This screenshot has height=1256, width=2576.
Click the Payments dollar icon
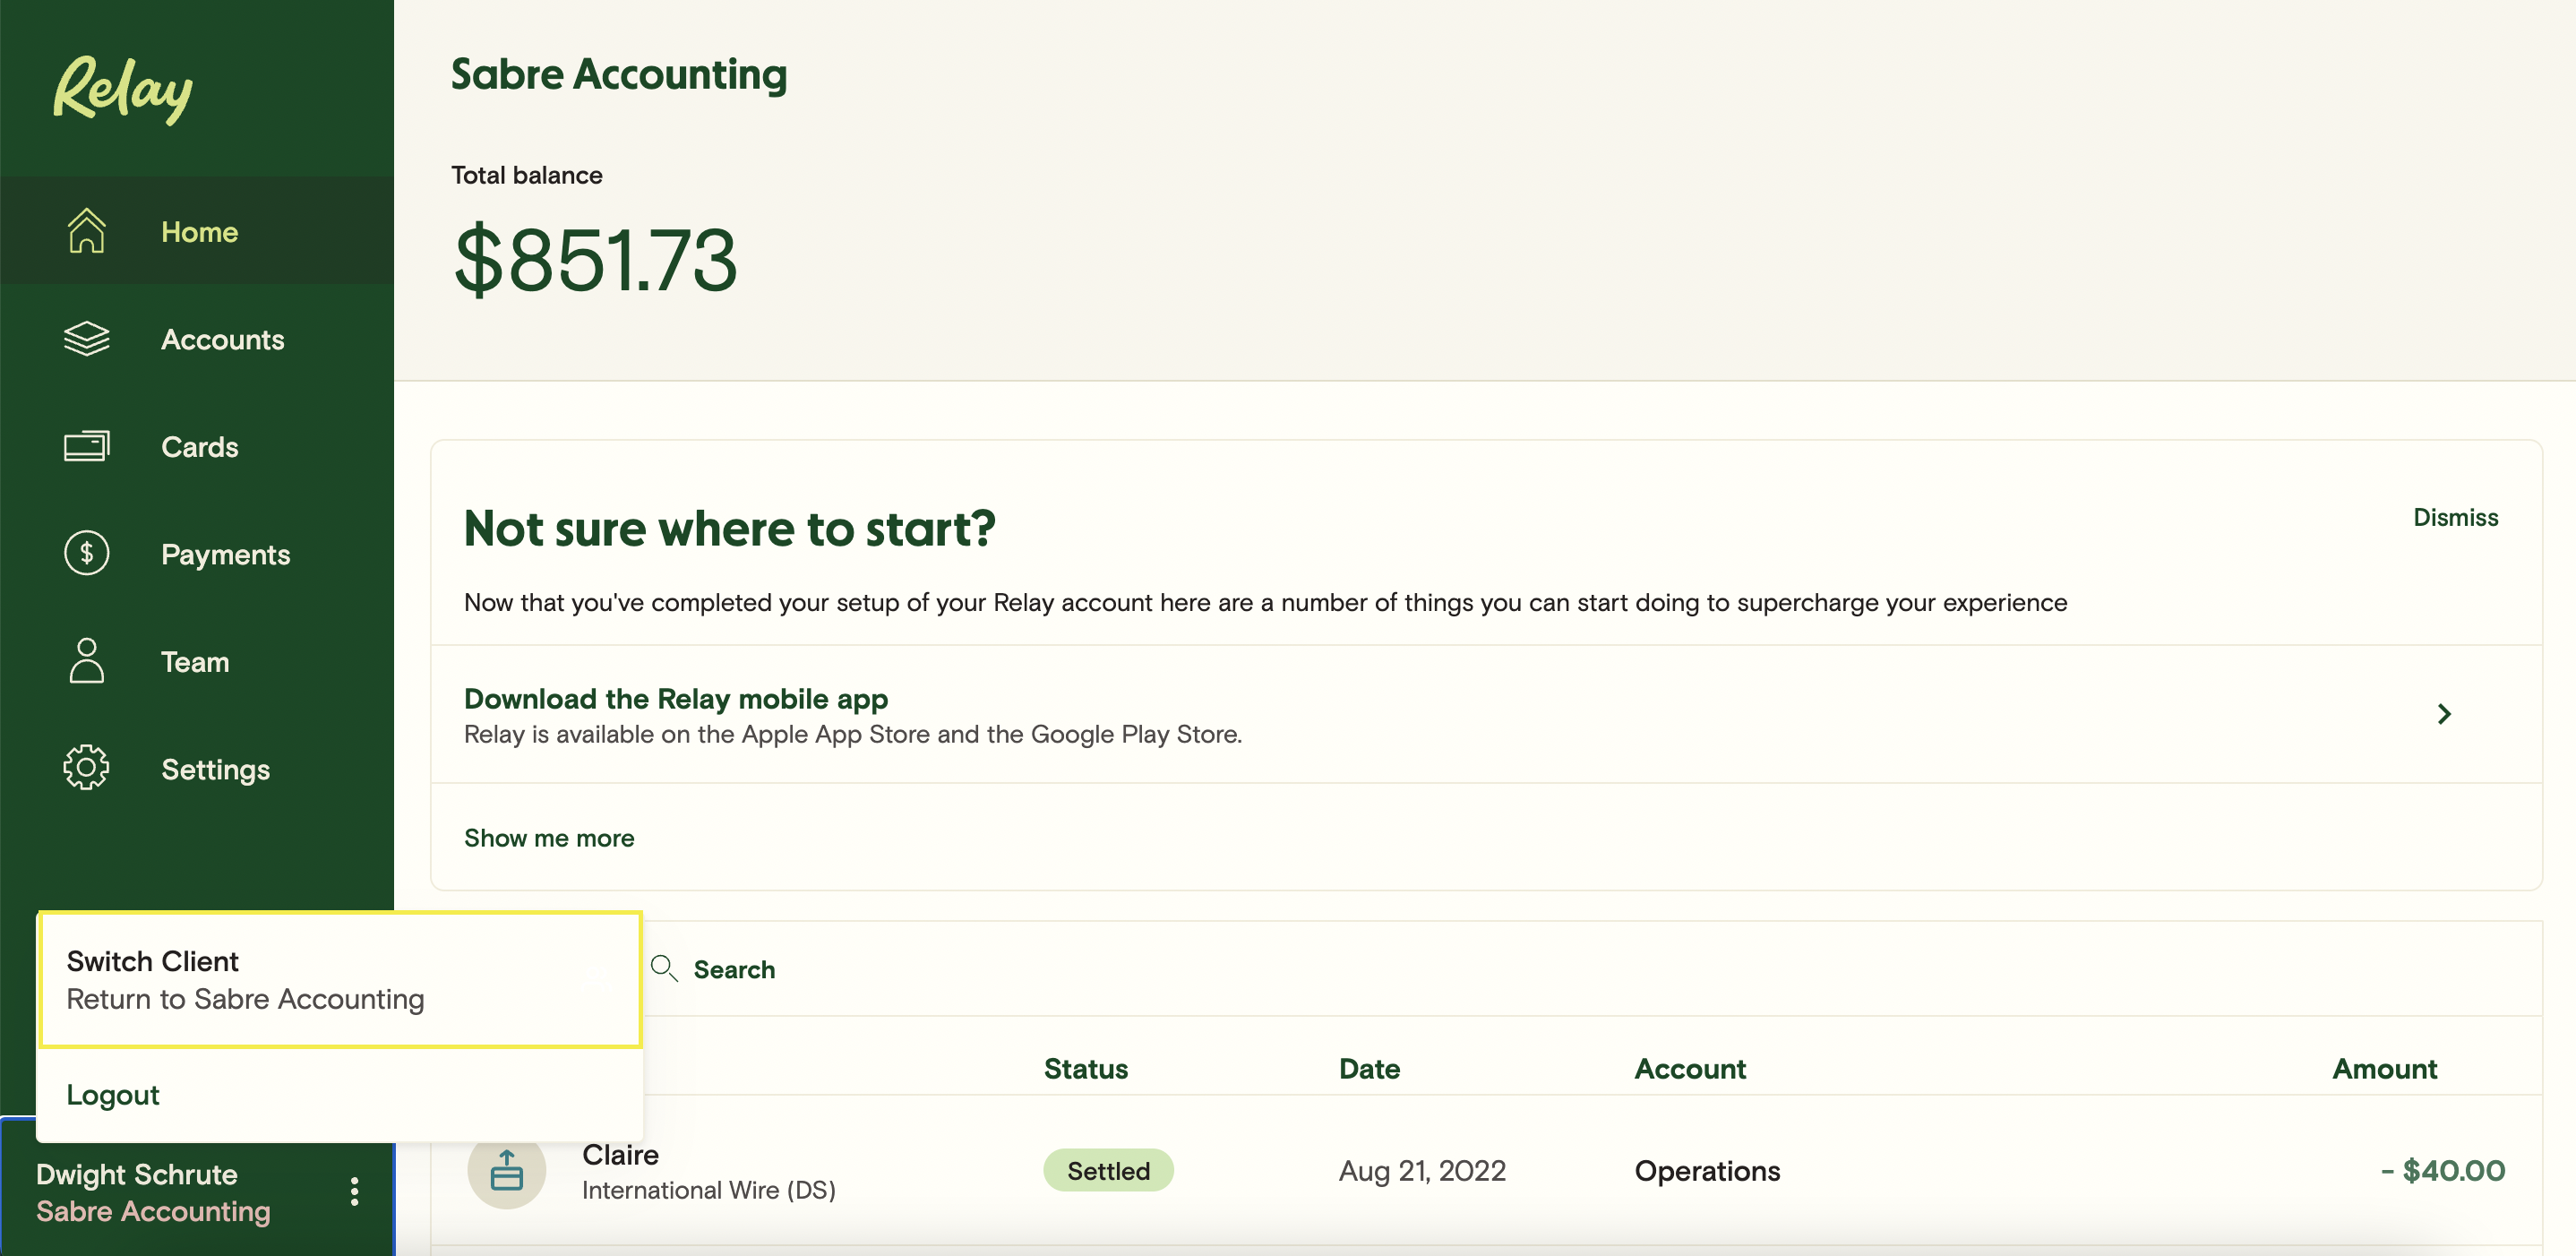click(86, 553)
